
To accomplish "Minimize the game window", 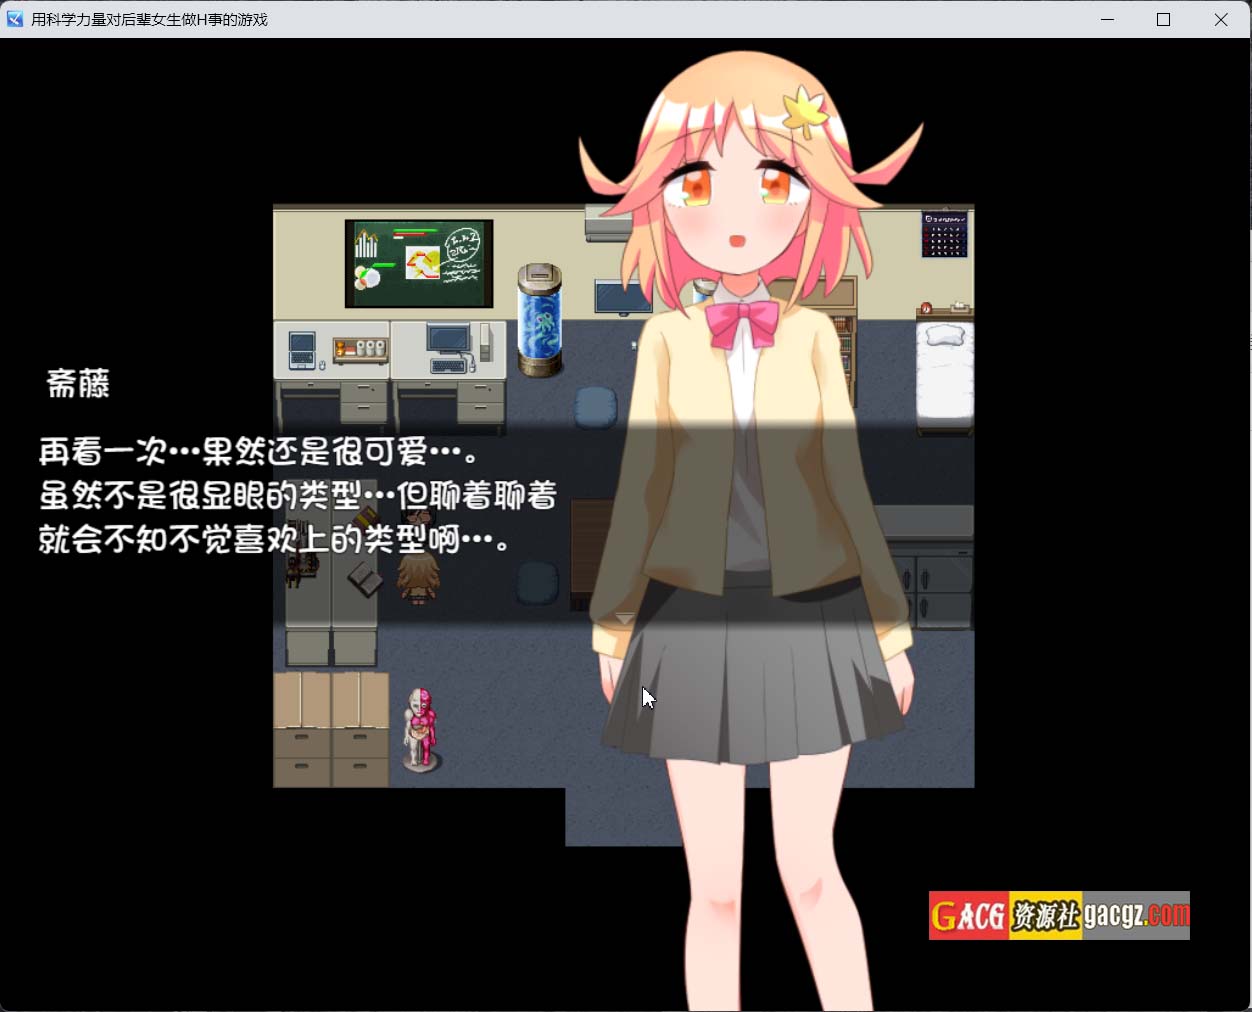I will click(1107, 19).
